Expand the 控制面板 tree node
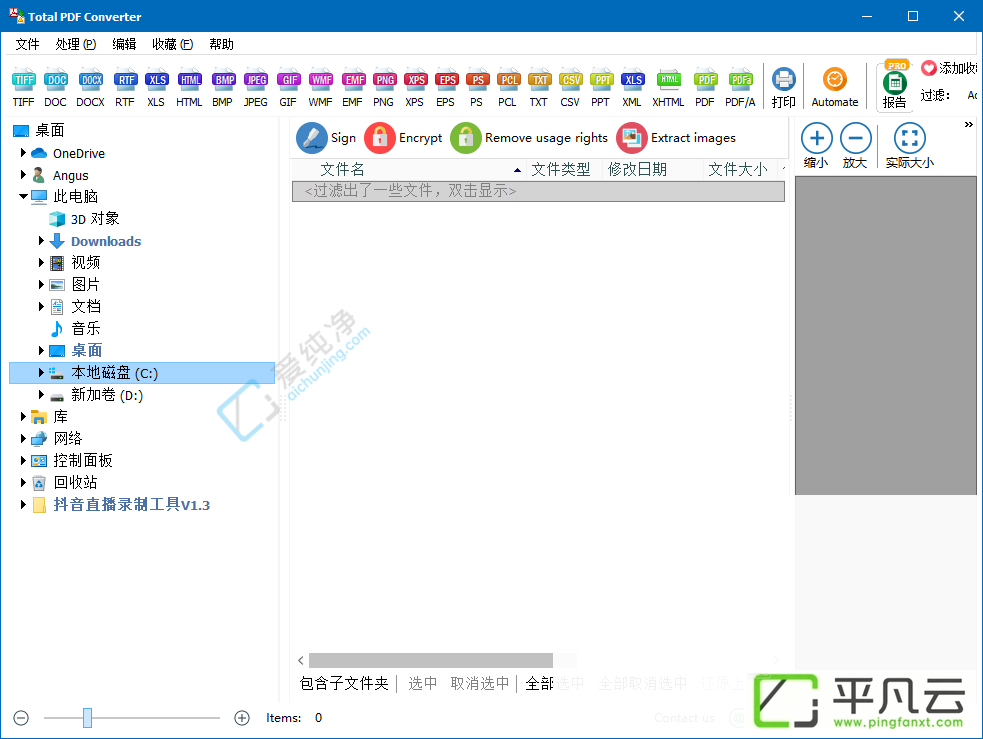Screen dimensions: 983x739 click(23, 460)
